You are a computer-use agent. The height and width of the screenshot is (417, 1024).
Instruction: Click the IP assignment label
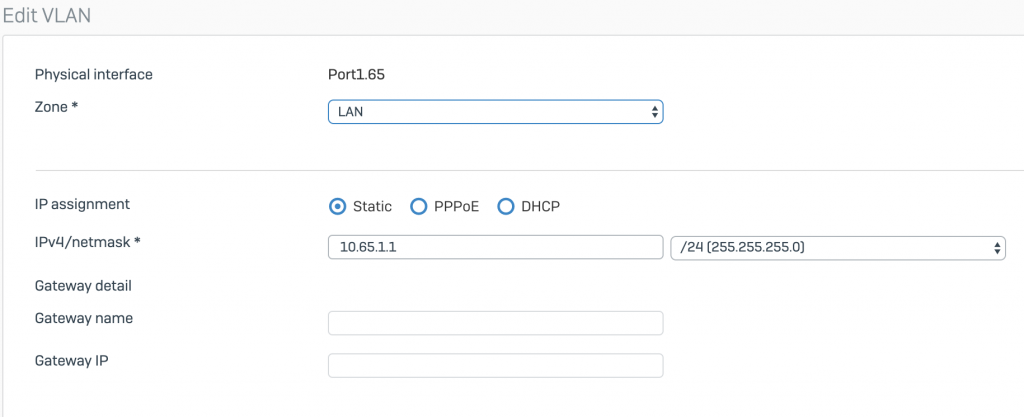(x=82, y=204)
